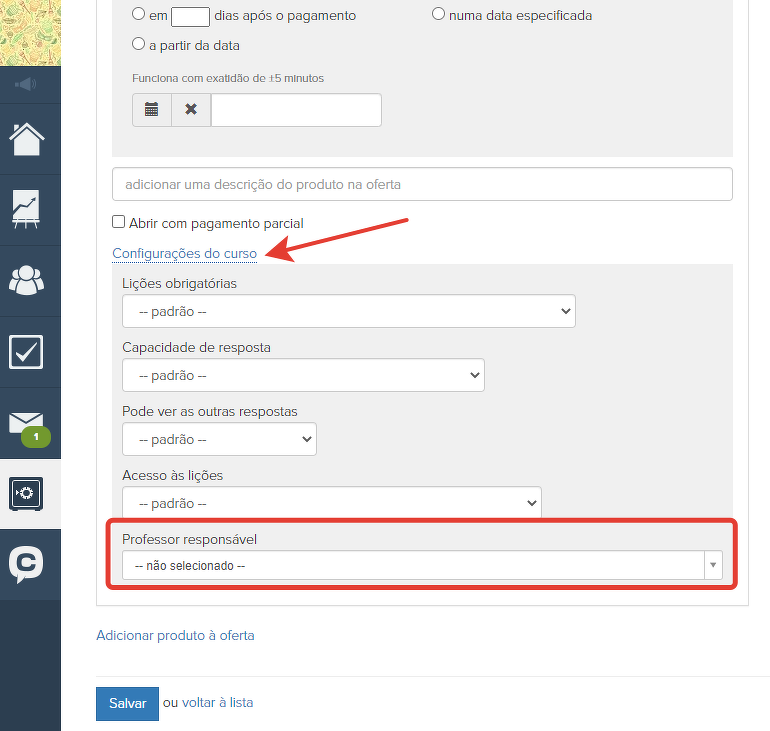The width and height of the screenshot is (770, 731).
Task: Click the analytics chart sidebar icon
Action: click(27, 209)
